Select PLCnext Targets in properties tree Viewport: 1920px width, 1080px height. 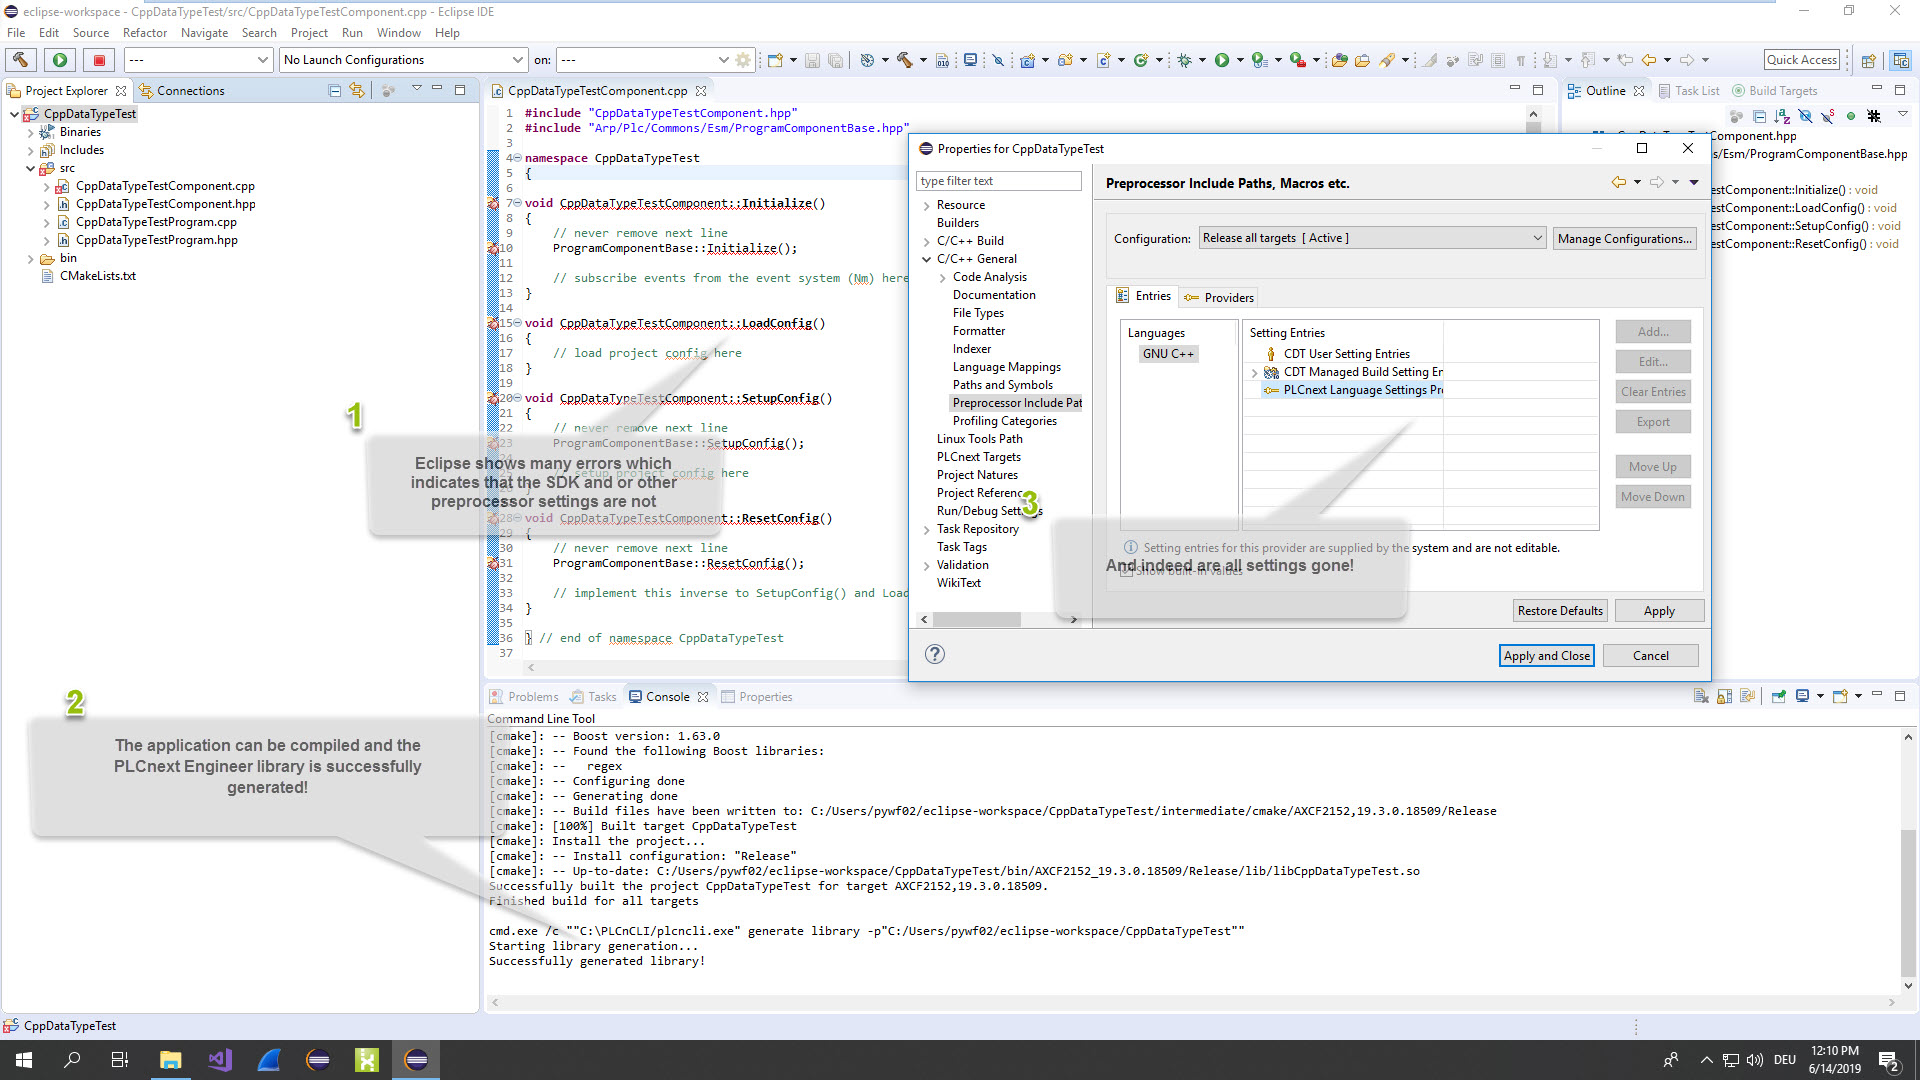(978, 457)
